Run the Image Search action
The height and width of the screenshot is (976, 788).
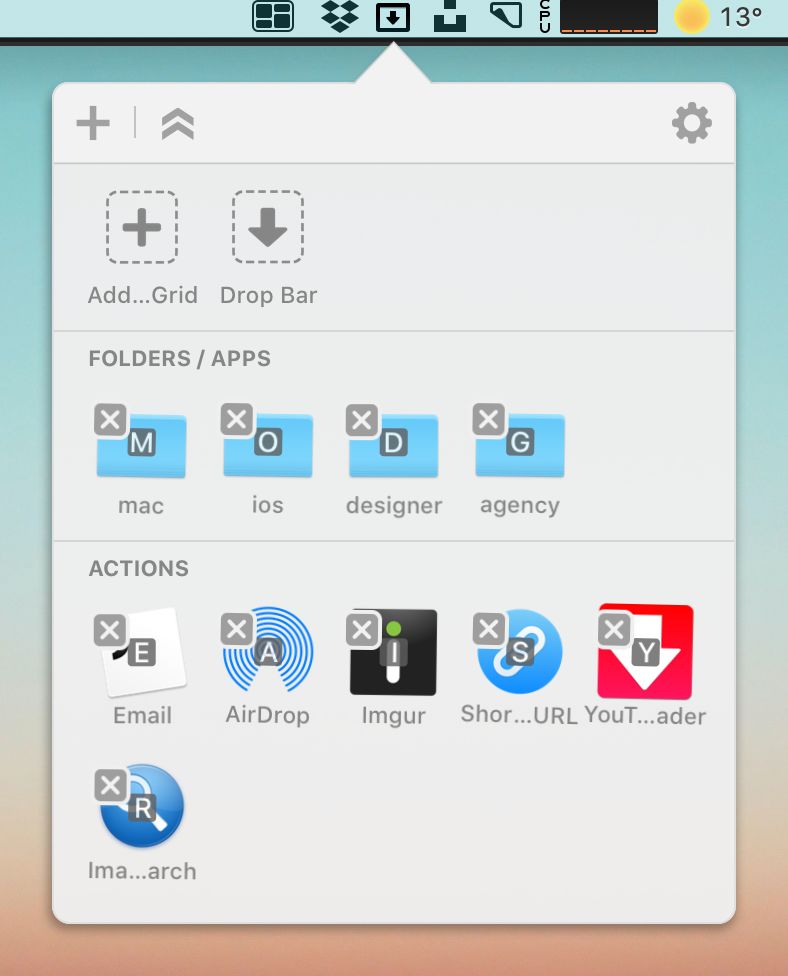point(142,805)
